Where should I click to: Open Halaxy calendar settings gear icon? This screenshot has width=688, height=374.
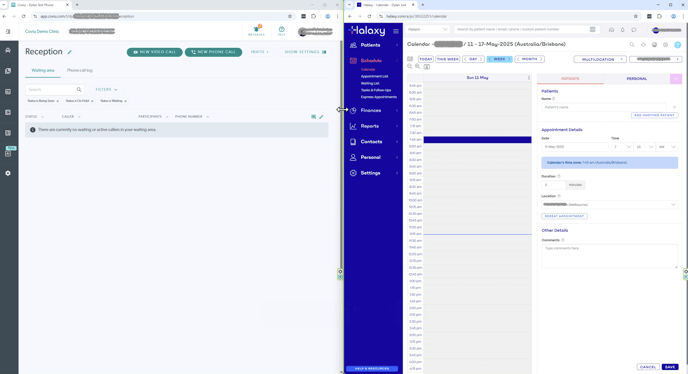click(666, 45)
